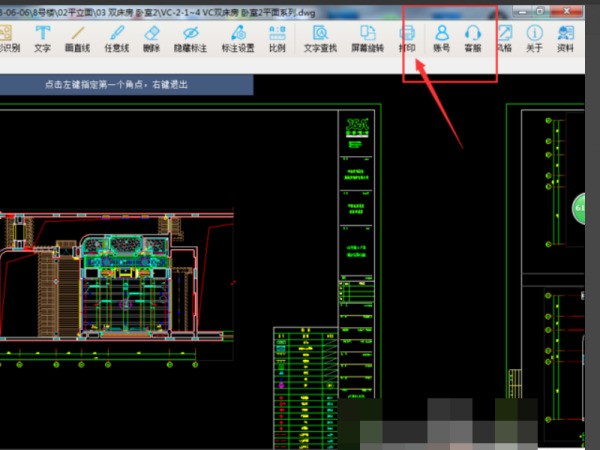
Task: Click the green circle badge on right edge
Action: 578,209
